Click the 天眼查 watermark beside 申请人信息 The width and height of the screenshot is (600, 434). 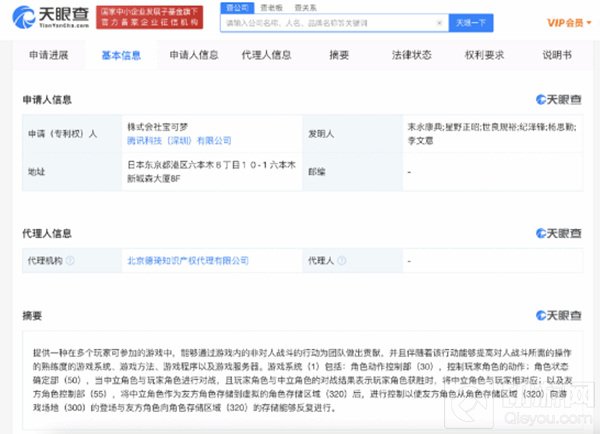[x=561, y=99]
